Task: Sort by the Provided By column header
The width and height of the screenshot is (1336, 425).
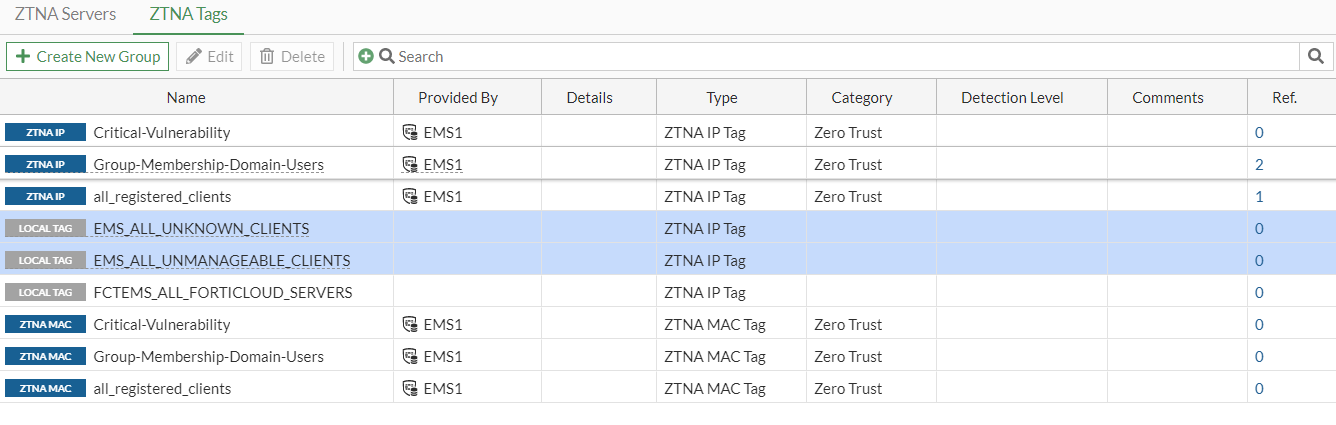Action: pos(458,97)
